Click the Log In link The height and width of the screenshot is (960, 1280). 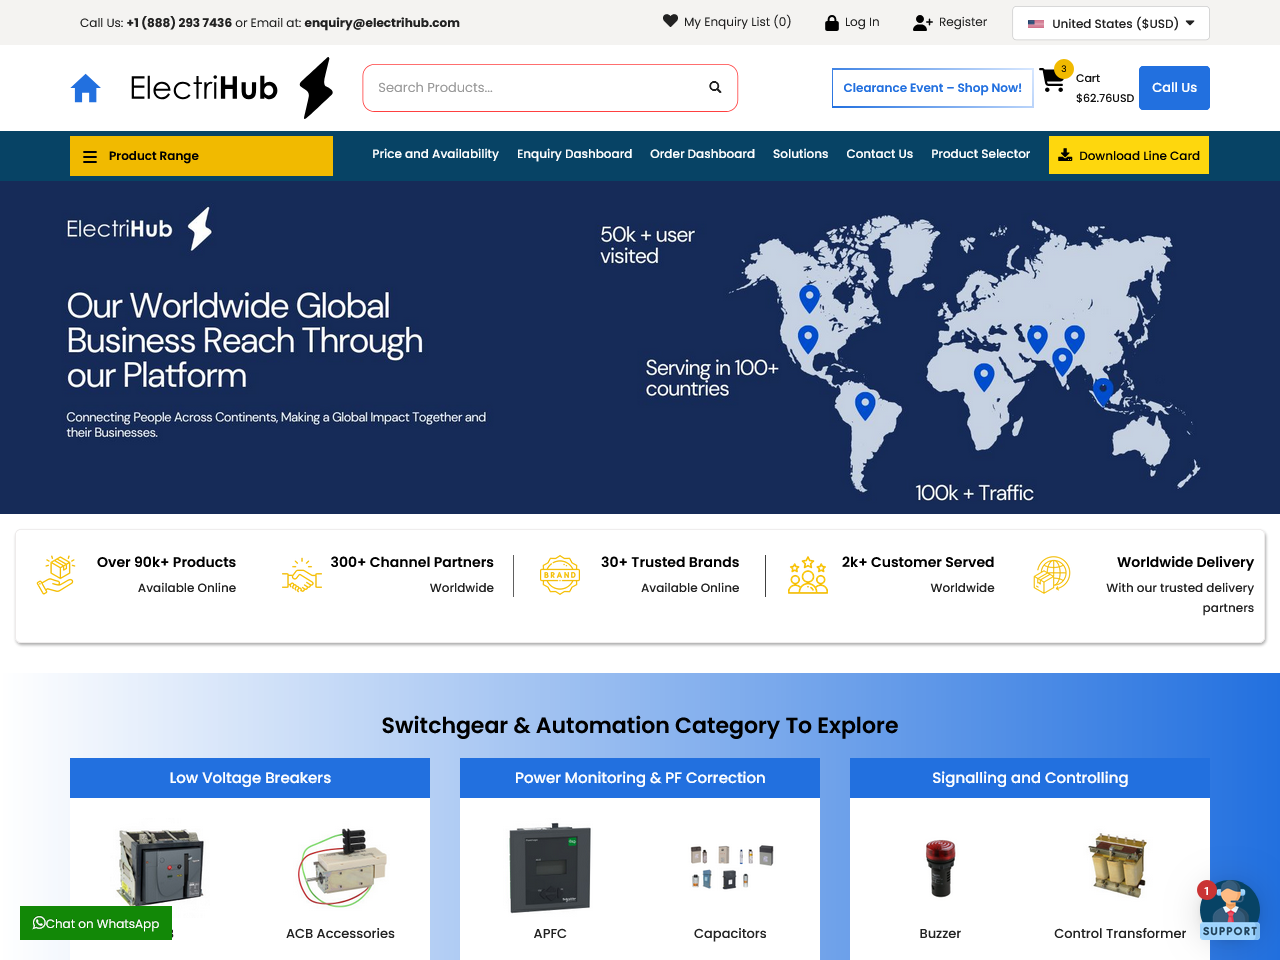pos(852,22)
